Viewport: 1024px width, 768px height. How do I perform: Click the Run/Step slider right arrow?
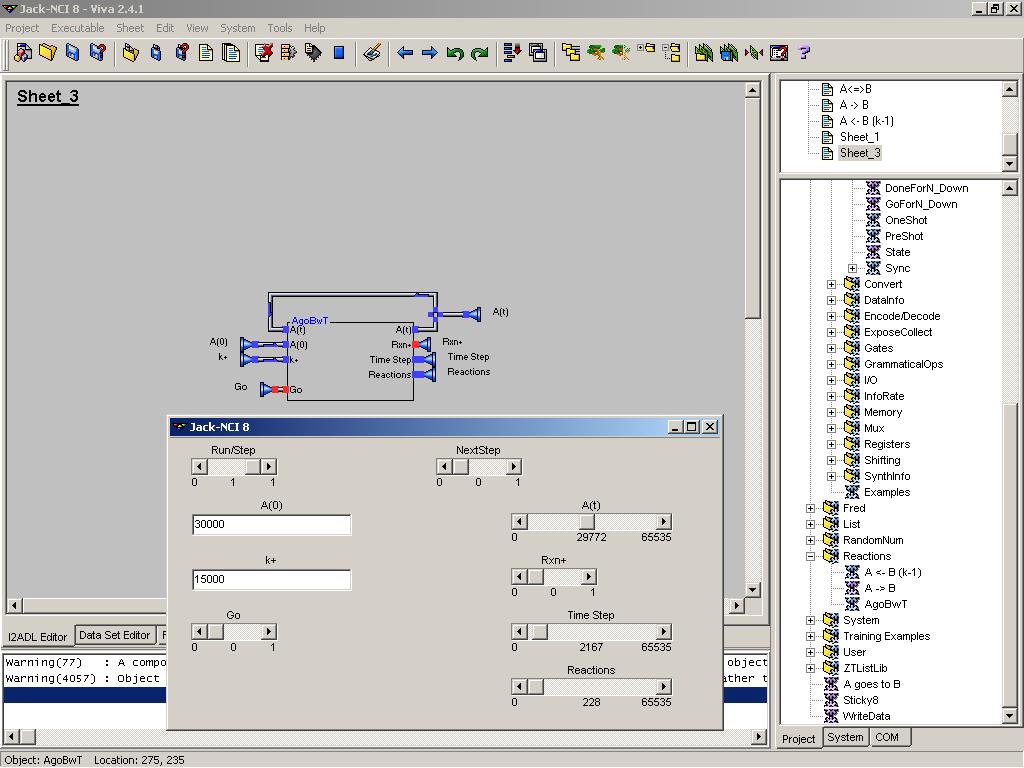269,467
